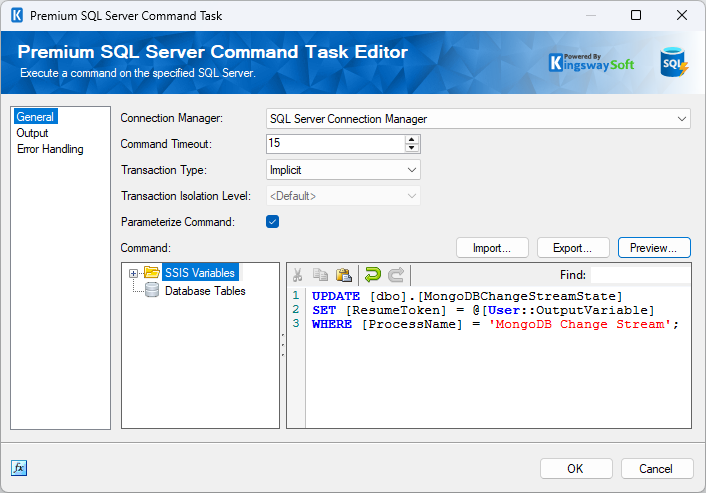Click the Cut scissors icon in editor toolbar
The image size is (706, 493).
click(297, 275)
